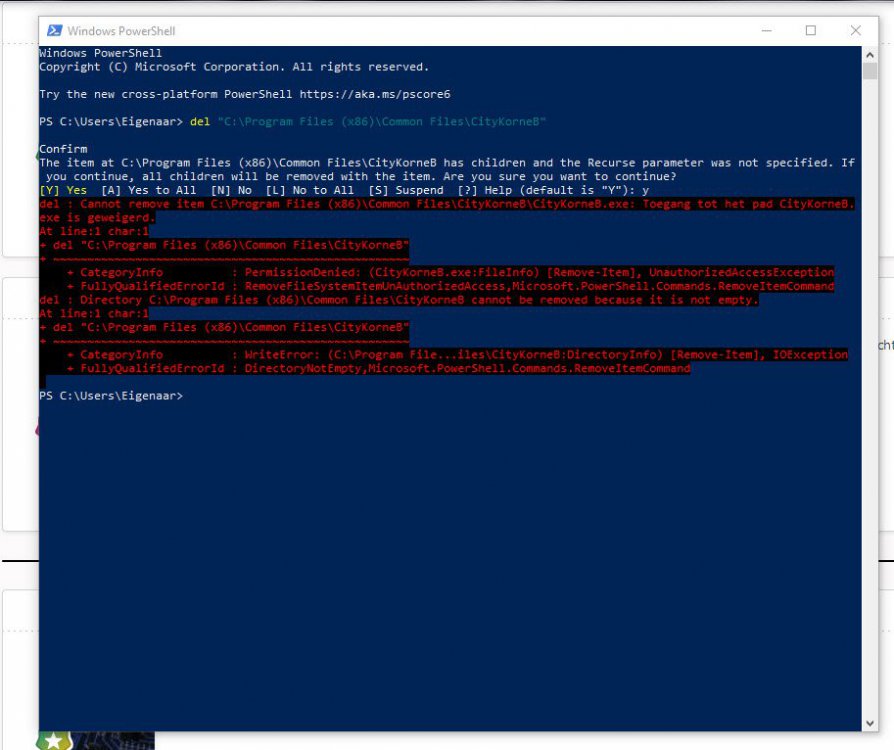Screen dimensions: 894x750
Task: Click 'exe is geweigerd.' error text
Action: point(97,217)
